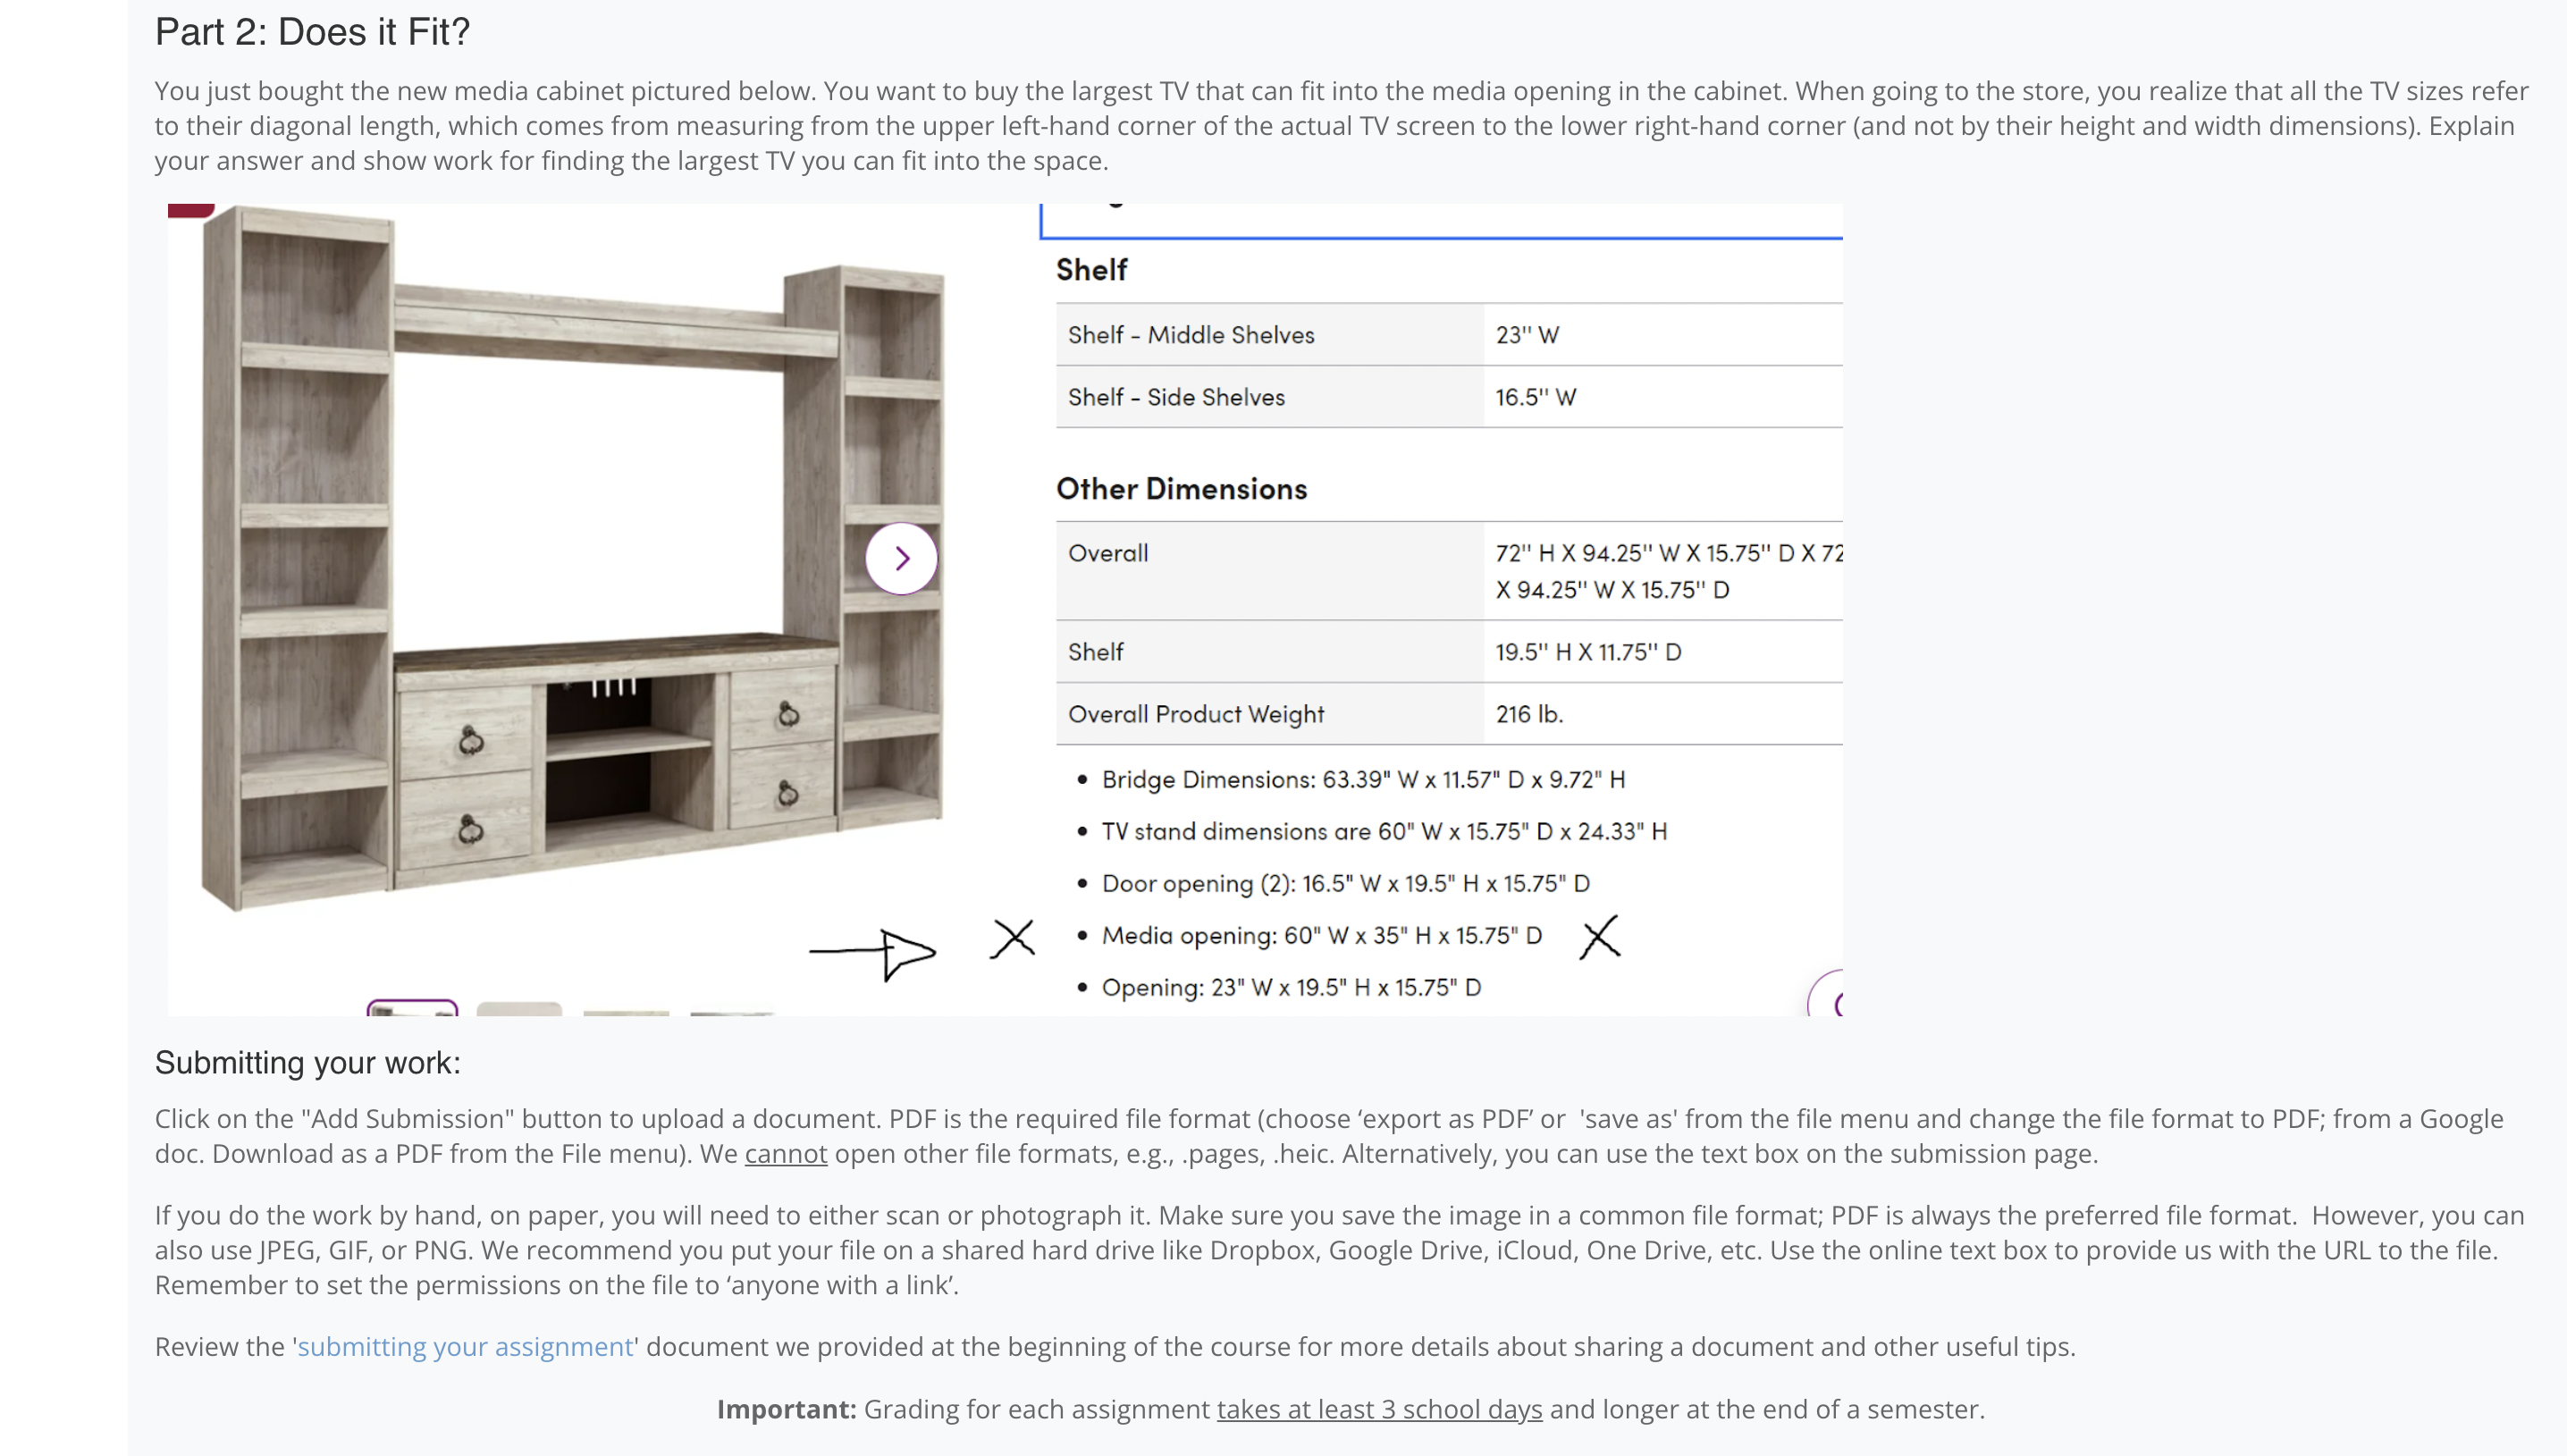Viewport: 2567px width, 1456px height.
Task: Click the X annotation beside the Media opening bullet
Action: click(x=1598, y=937)
